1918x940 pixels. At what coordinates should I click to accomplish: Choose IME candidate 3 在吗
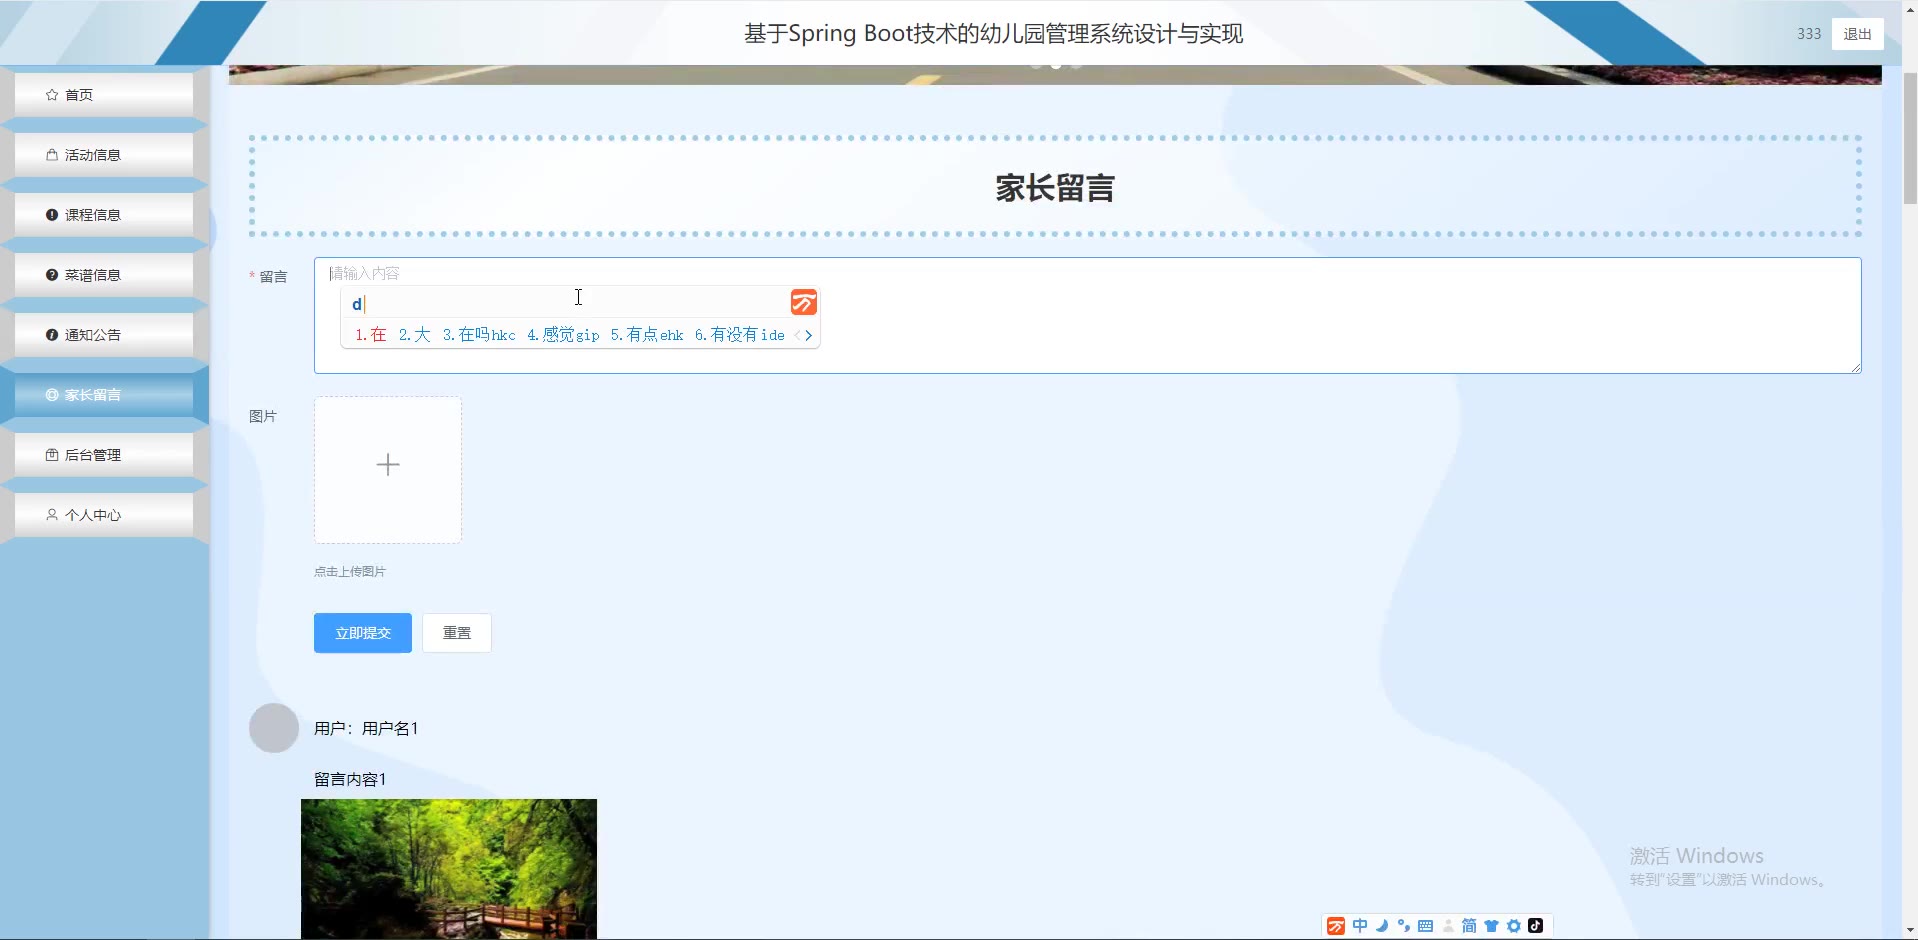pyautogui.click(x=479, y=335)
